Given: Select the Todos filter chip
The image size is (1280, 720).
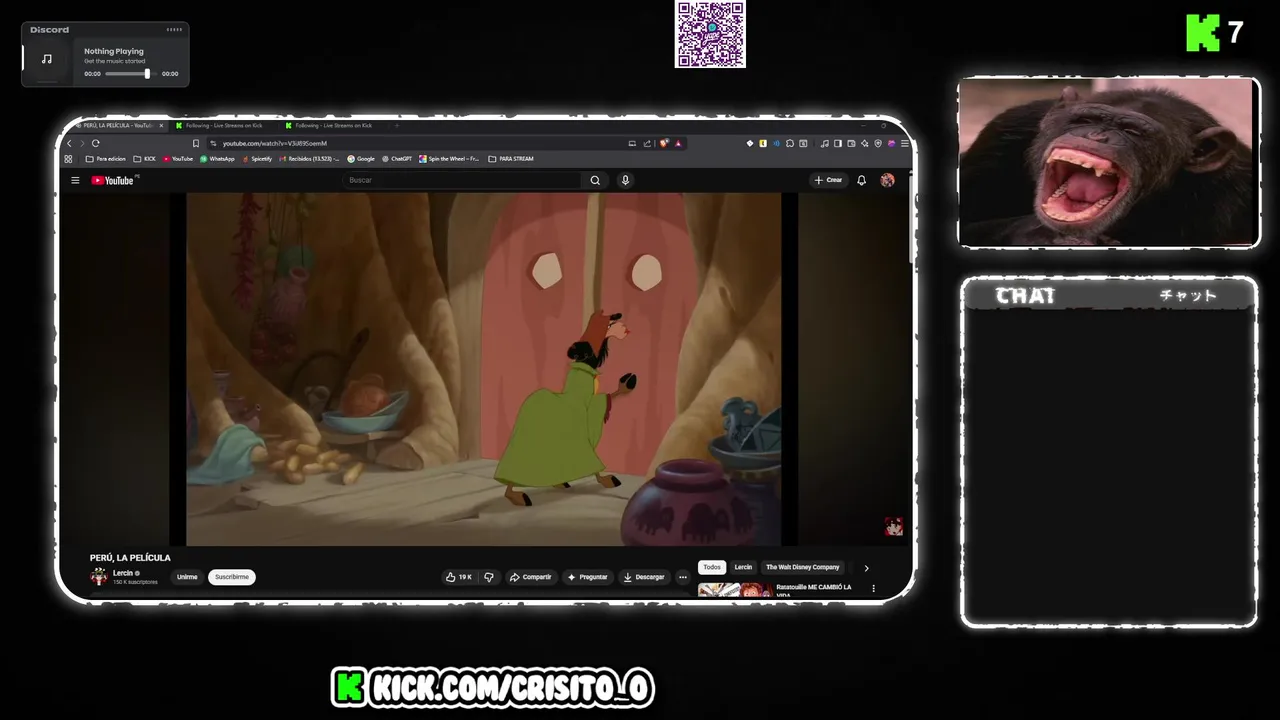Looking at the screenshot, I should point(712,567).
